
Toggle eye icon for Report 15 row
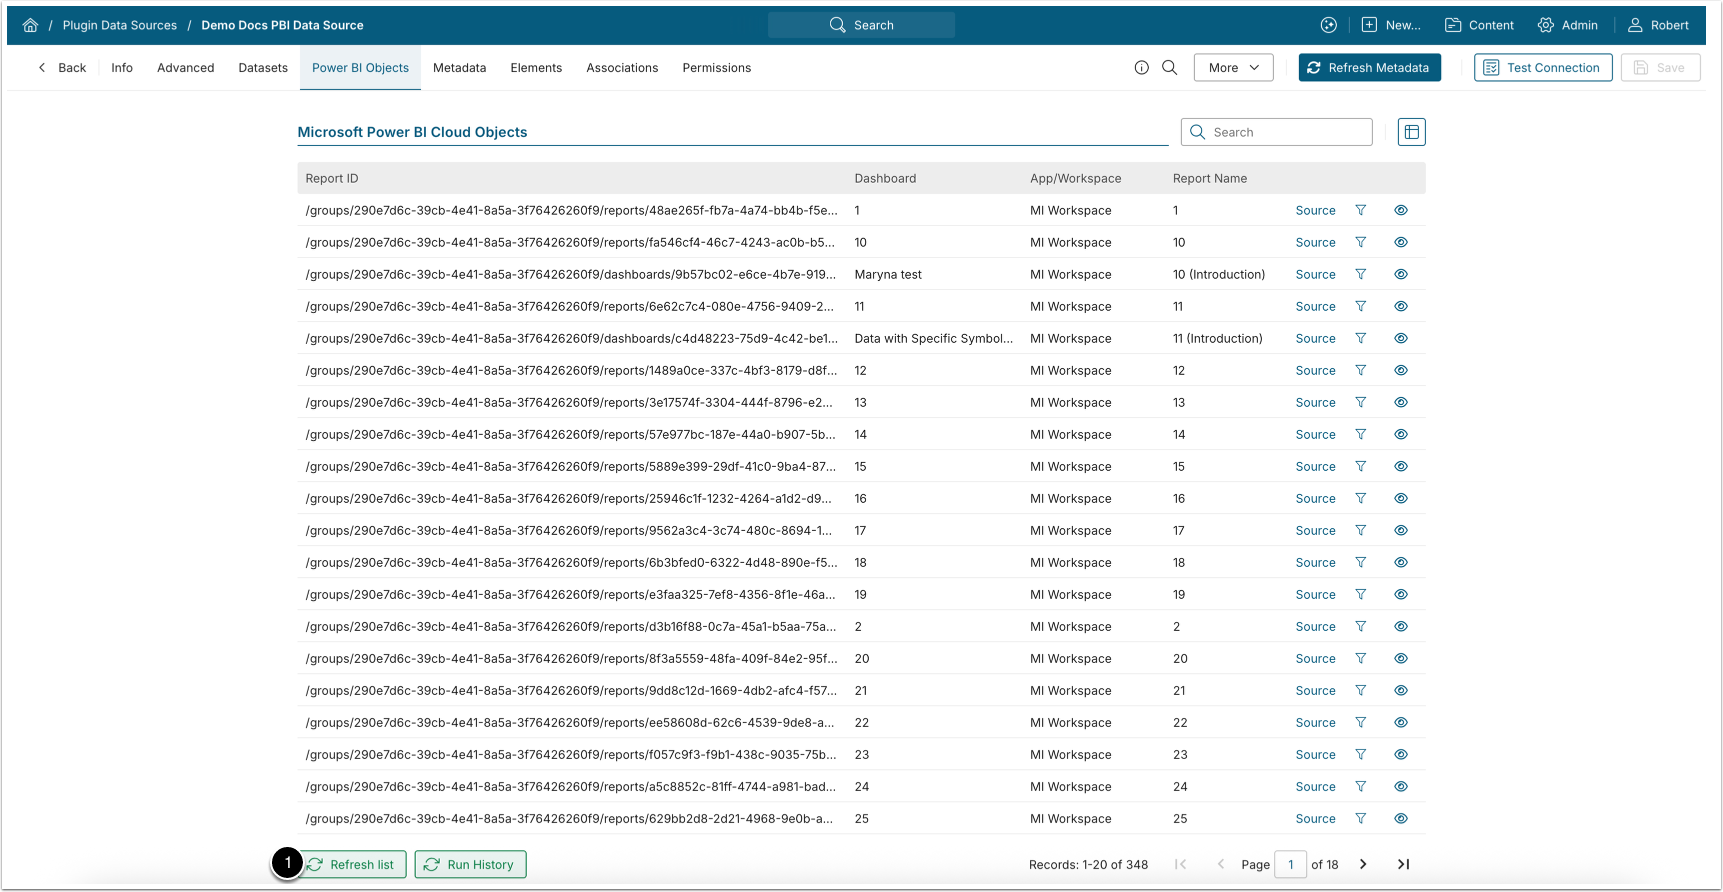tap(1400, 466)
